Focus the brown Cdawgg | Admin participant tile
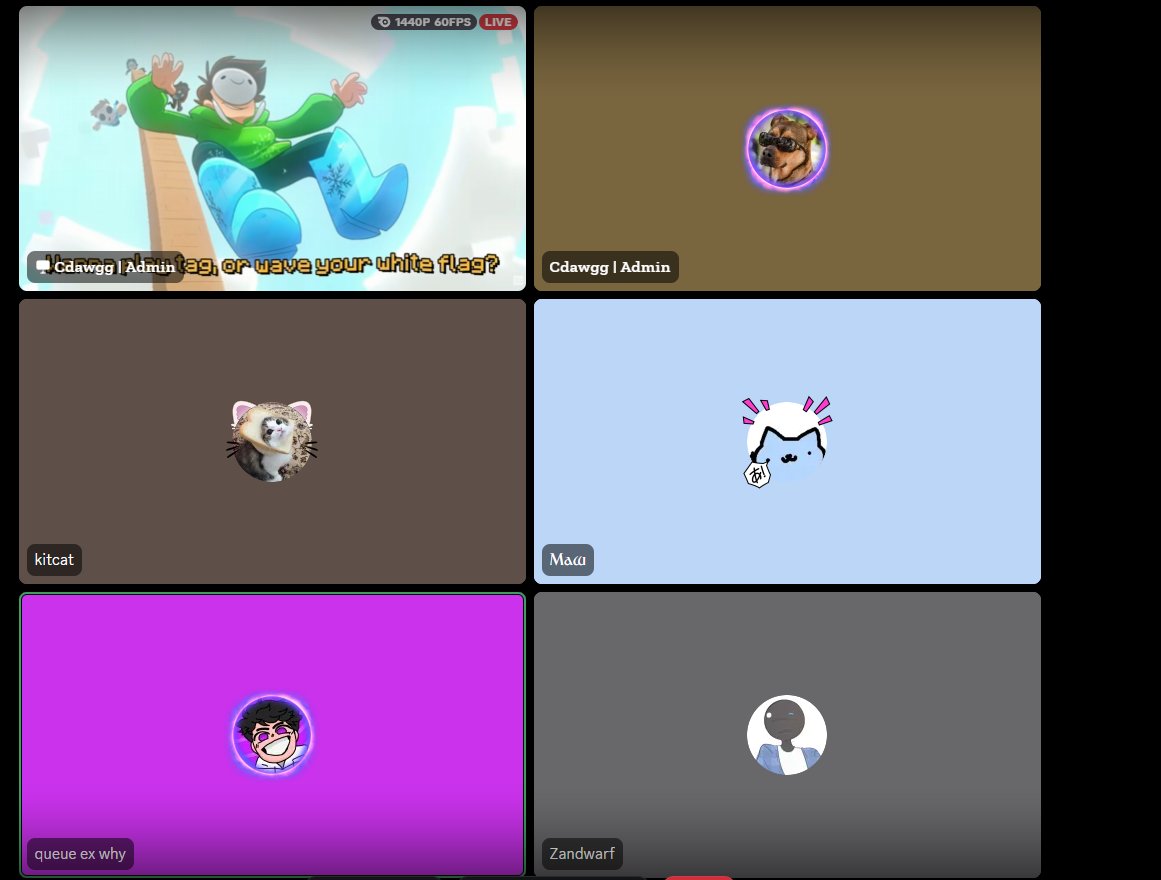This screenshot has width=1161, height=880. pyautogui.click(x=787, y=148)
